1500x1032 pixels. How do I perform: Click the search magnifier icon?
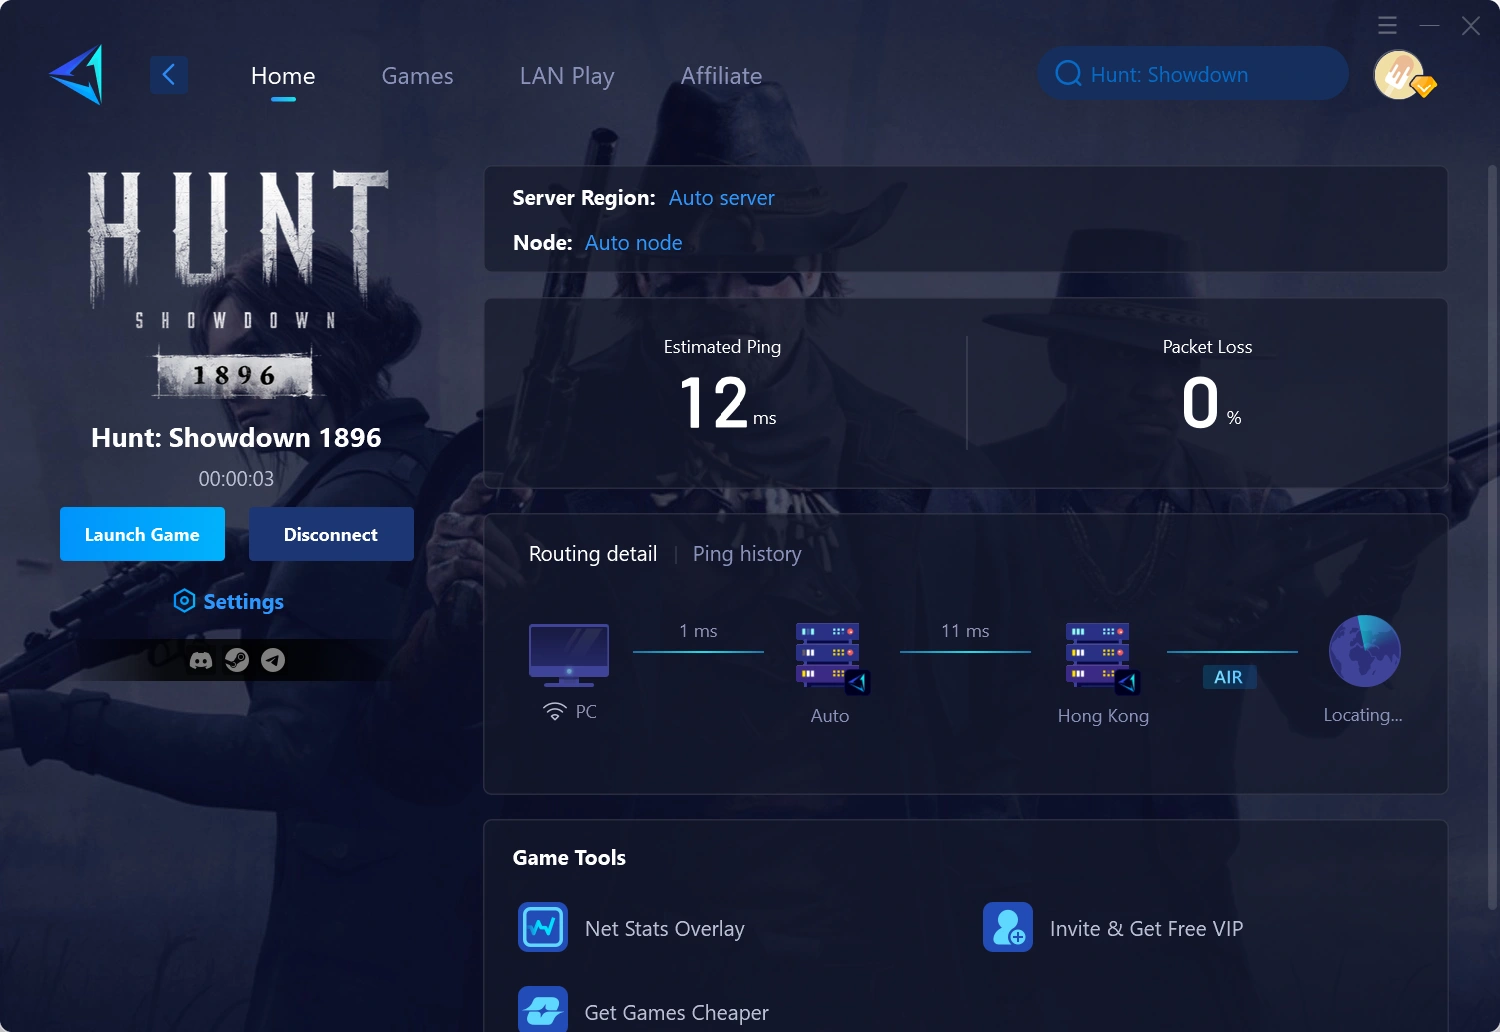coord(1068,74)
